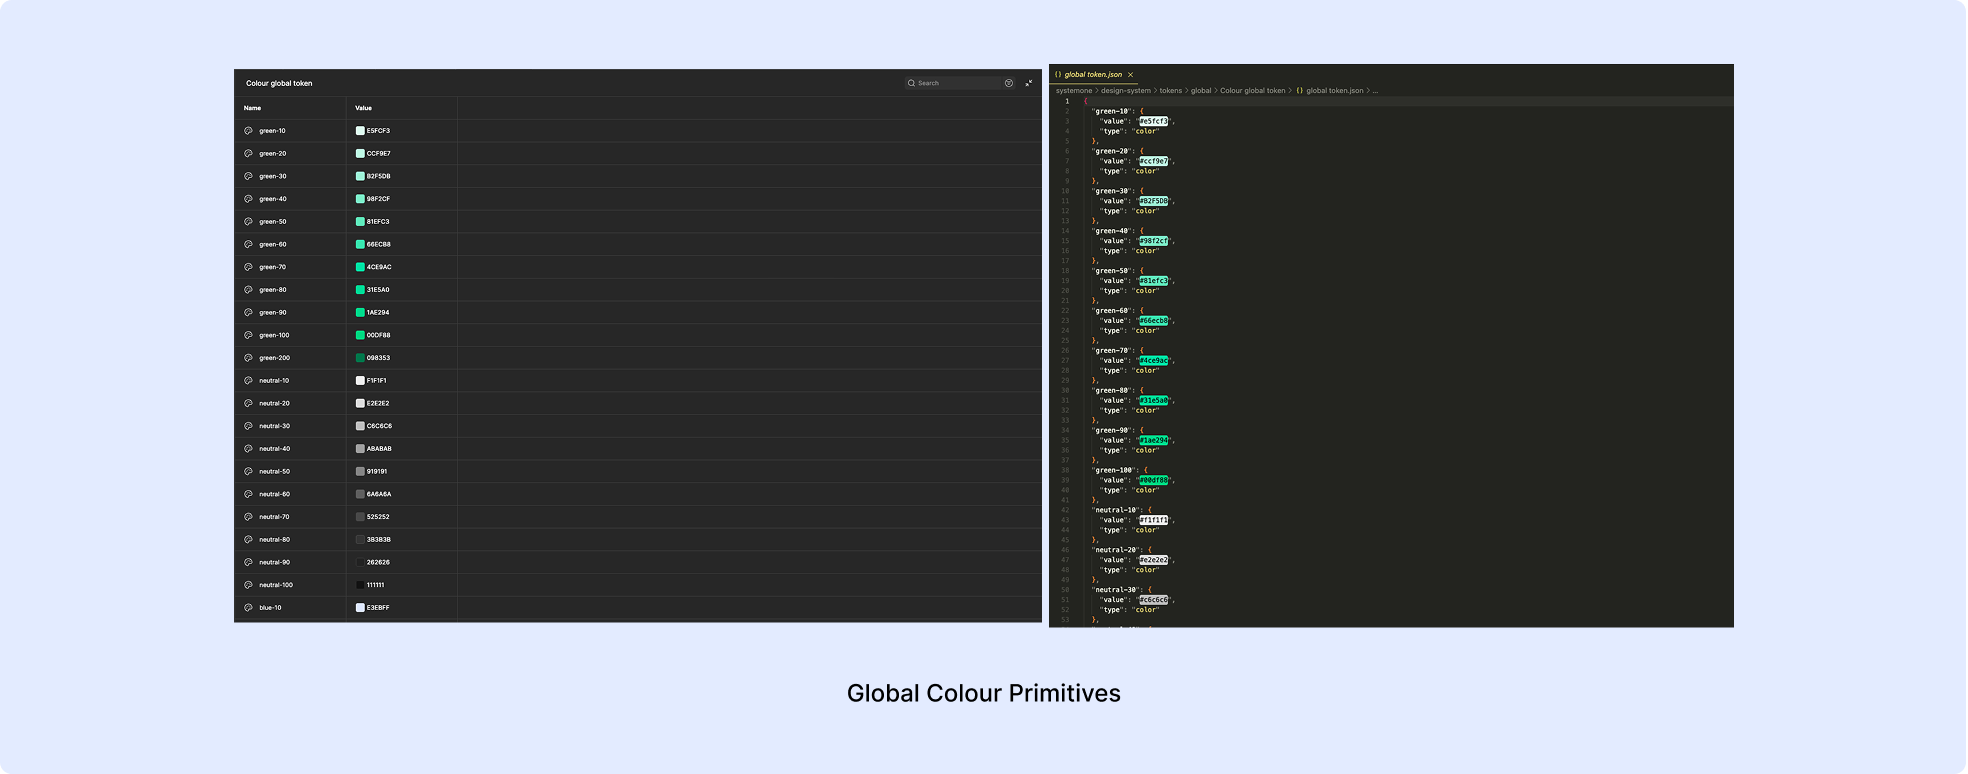The width and height of the screenshot is (1968, 774).
Task: Switch to the global token.json tab
Action: [1092, 75]
